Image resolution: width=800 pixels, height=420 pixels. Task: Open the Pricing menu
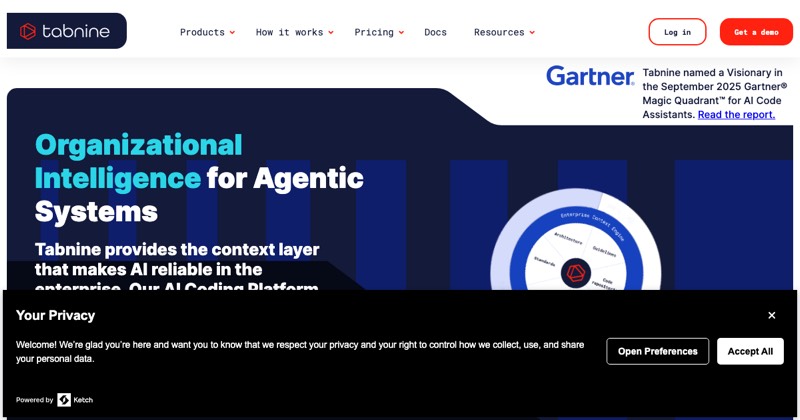pyautogui.click(x=374, y=32)
